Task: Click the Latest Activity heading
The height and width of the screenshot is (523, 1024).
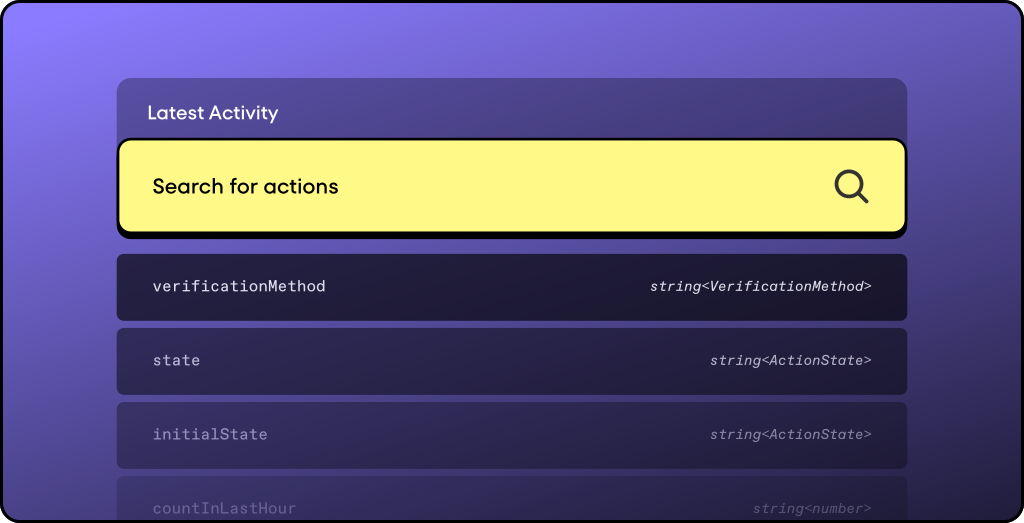Action: (x=213, y=113)
